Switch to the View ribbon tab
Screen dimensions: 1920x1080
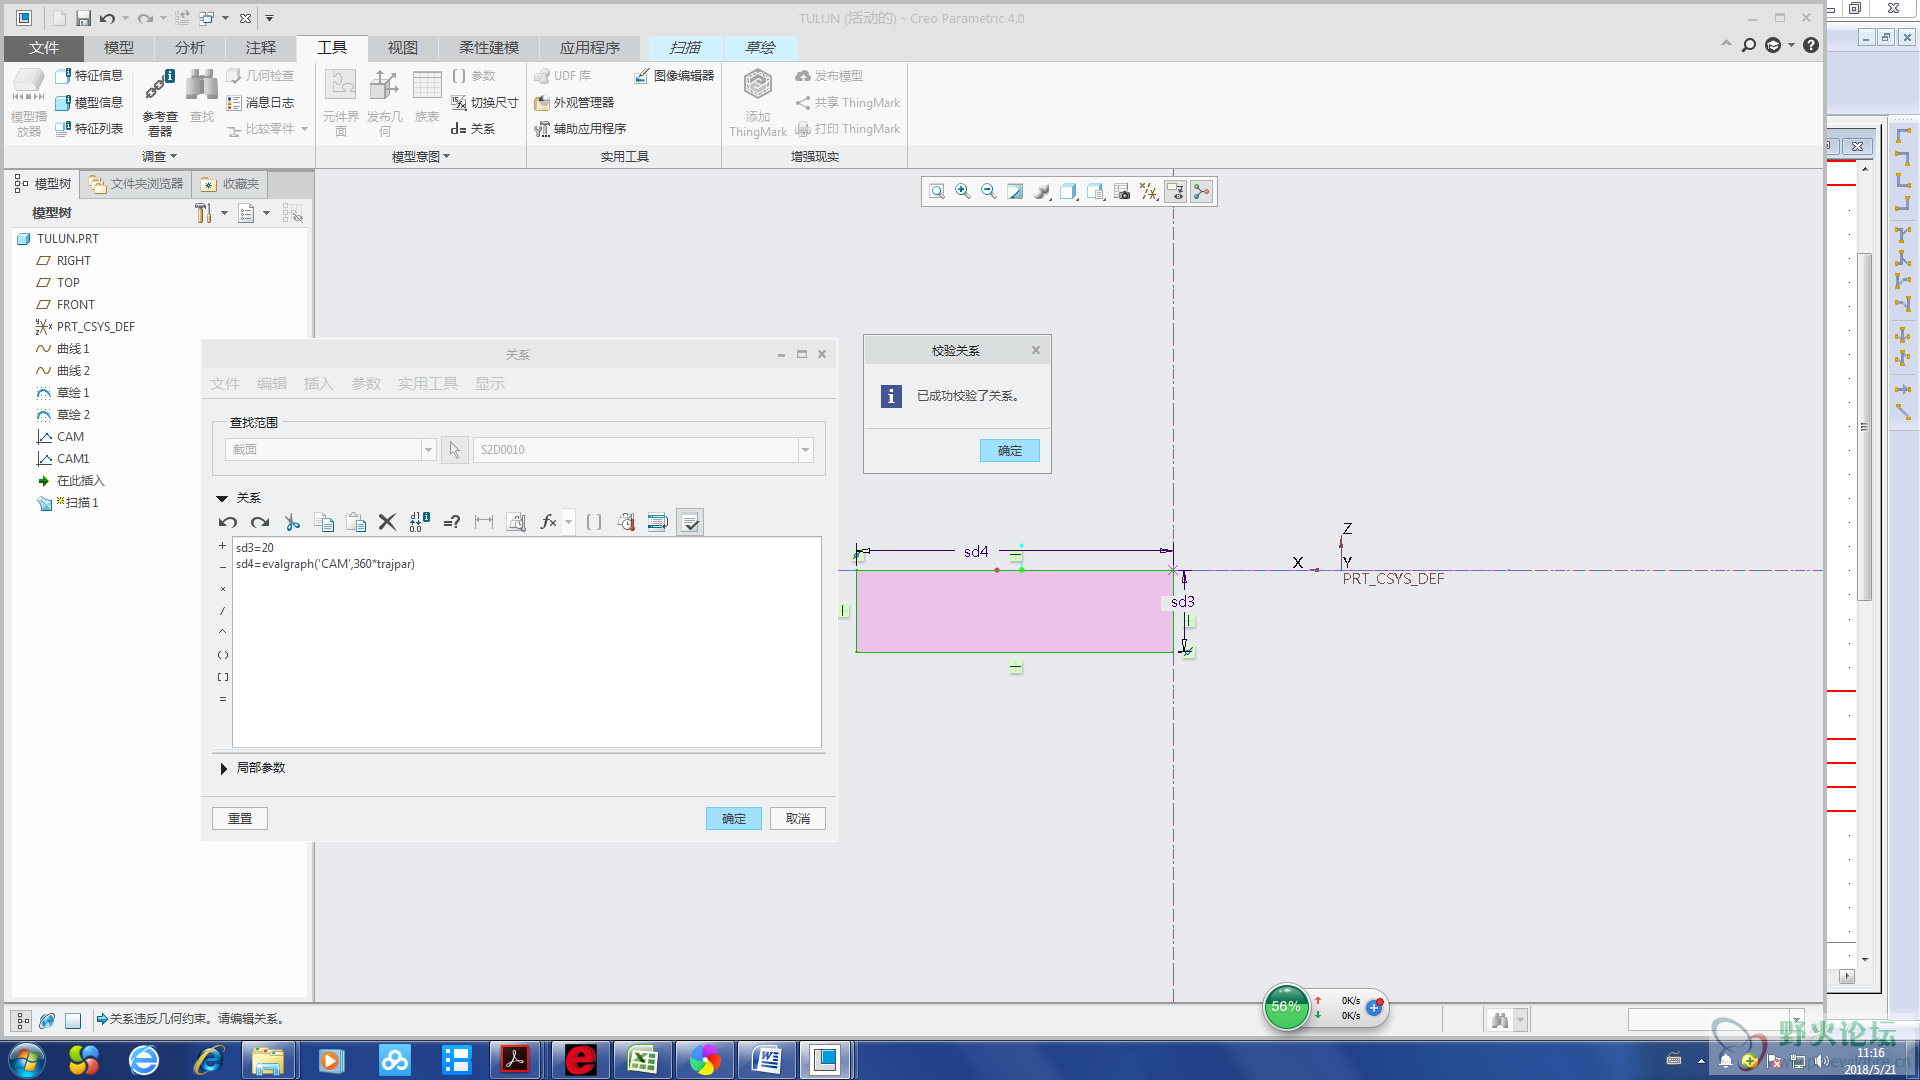(403, 48)
